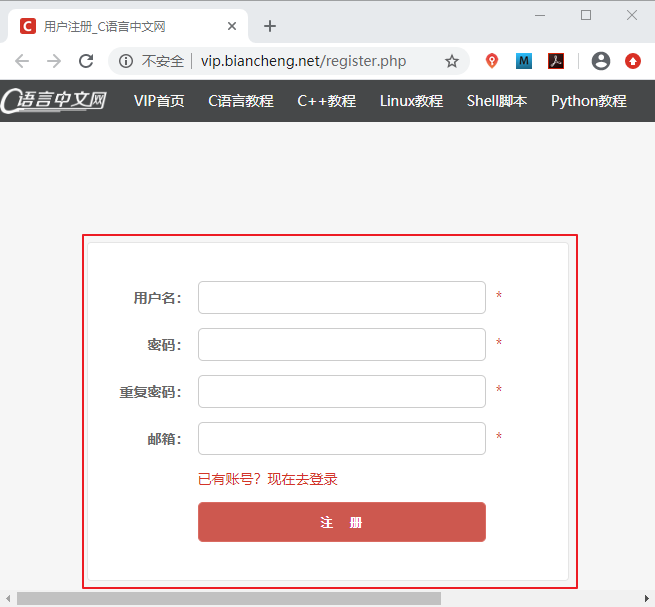Open the VIP首页 menu item

coord(159,101)
